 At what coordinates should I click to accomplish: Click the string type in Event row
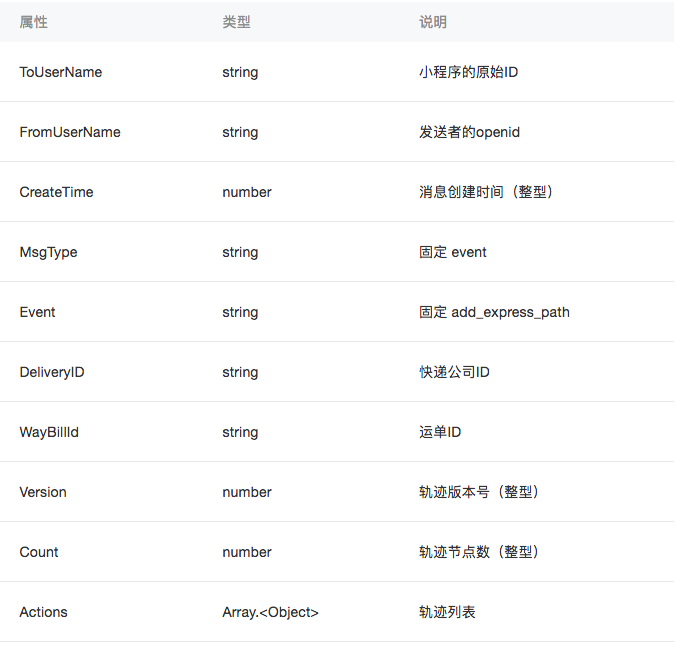(240, 312)
